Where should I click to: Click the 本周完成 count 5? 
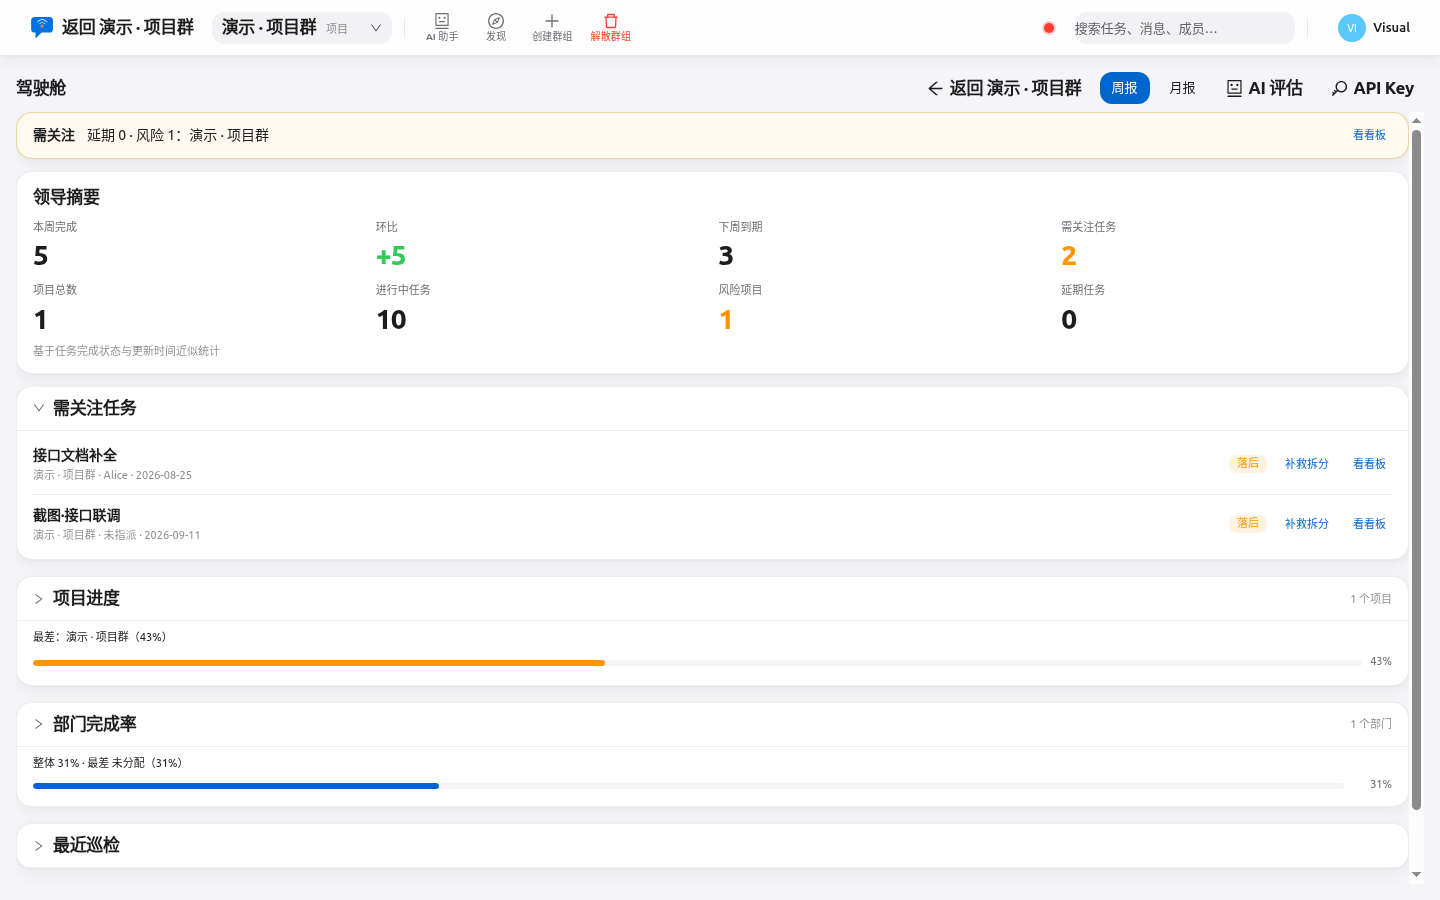coord(41,256)
